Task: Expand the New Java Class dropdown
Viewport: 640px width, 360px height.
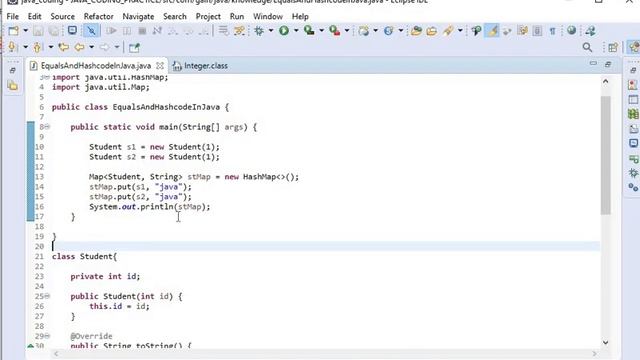Action: point(401,31)
